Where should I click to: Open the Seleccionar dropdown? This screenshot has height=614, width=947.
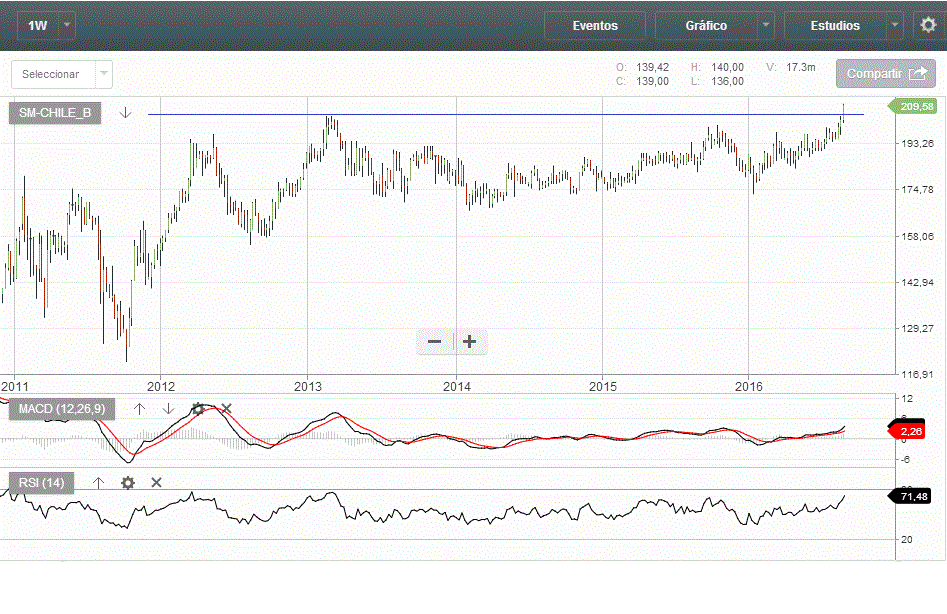coord(104,74)
